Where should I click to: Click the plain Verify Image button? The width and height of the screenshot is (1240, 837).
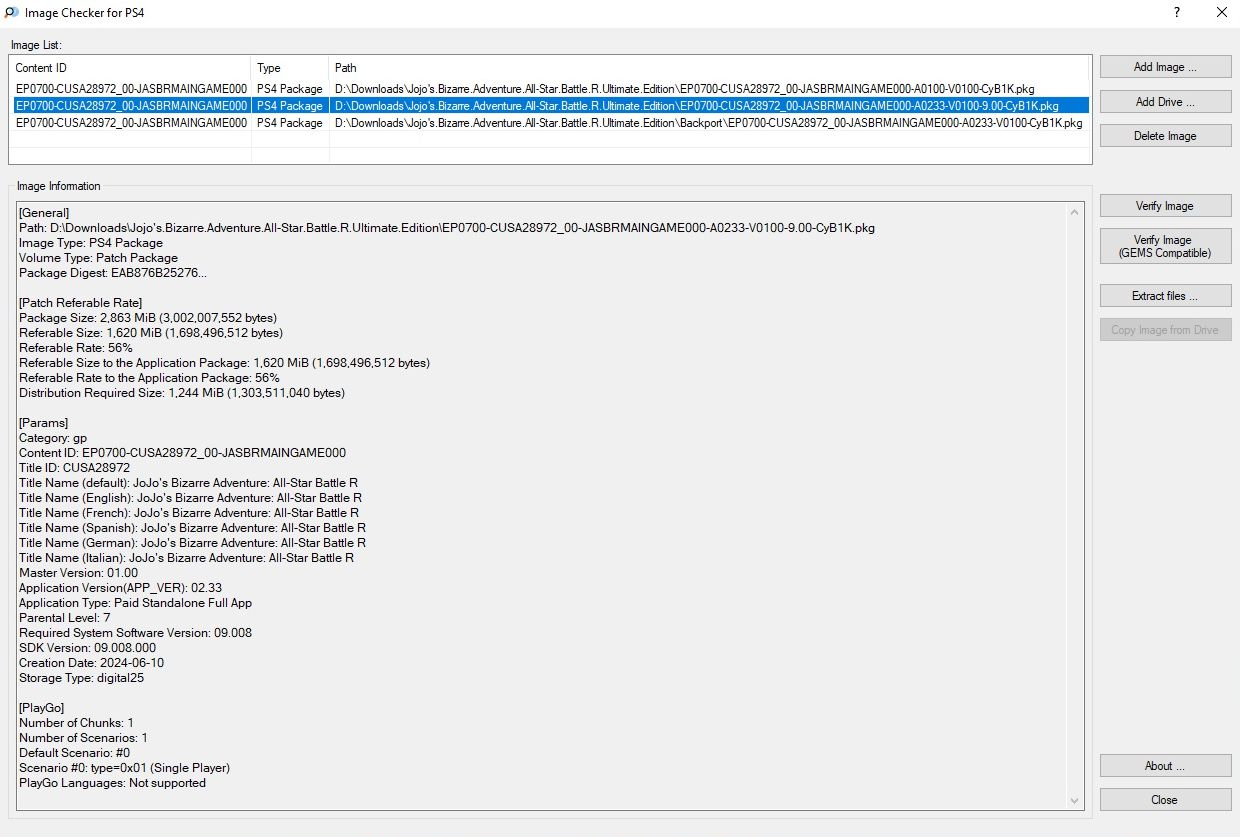(x=1166, y=206)
